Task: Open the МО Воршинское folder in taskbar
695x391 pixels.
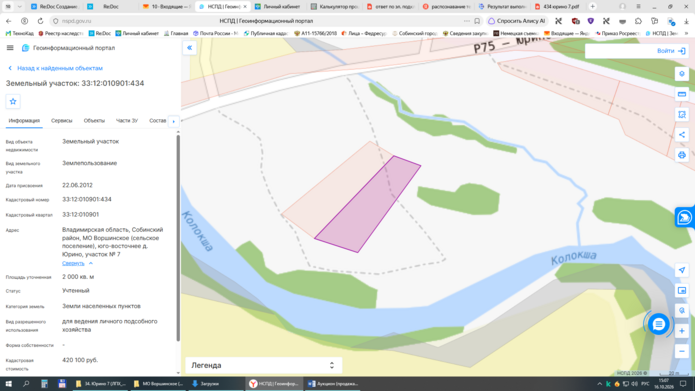Action: [158, 384]
